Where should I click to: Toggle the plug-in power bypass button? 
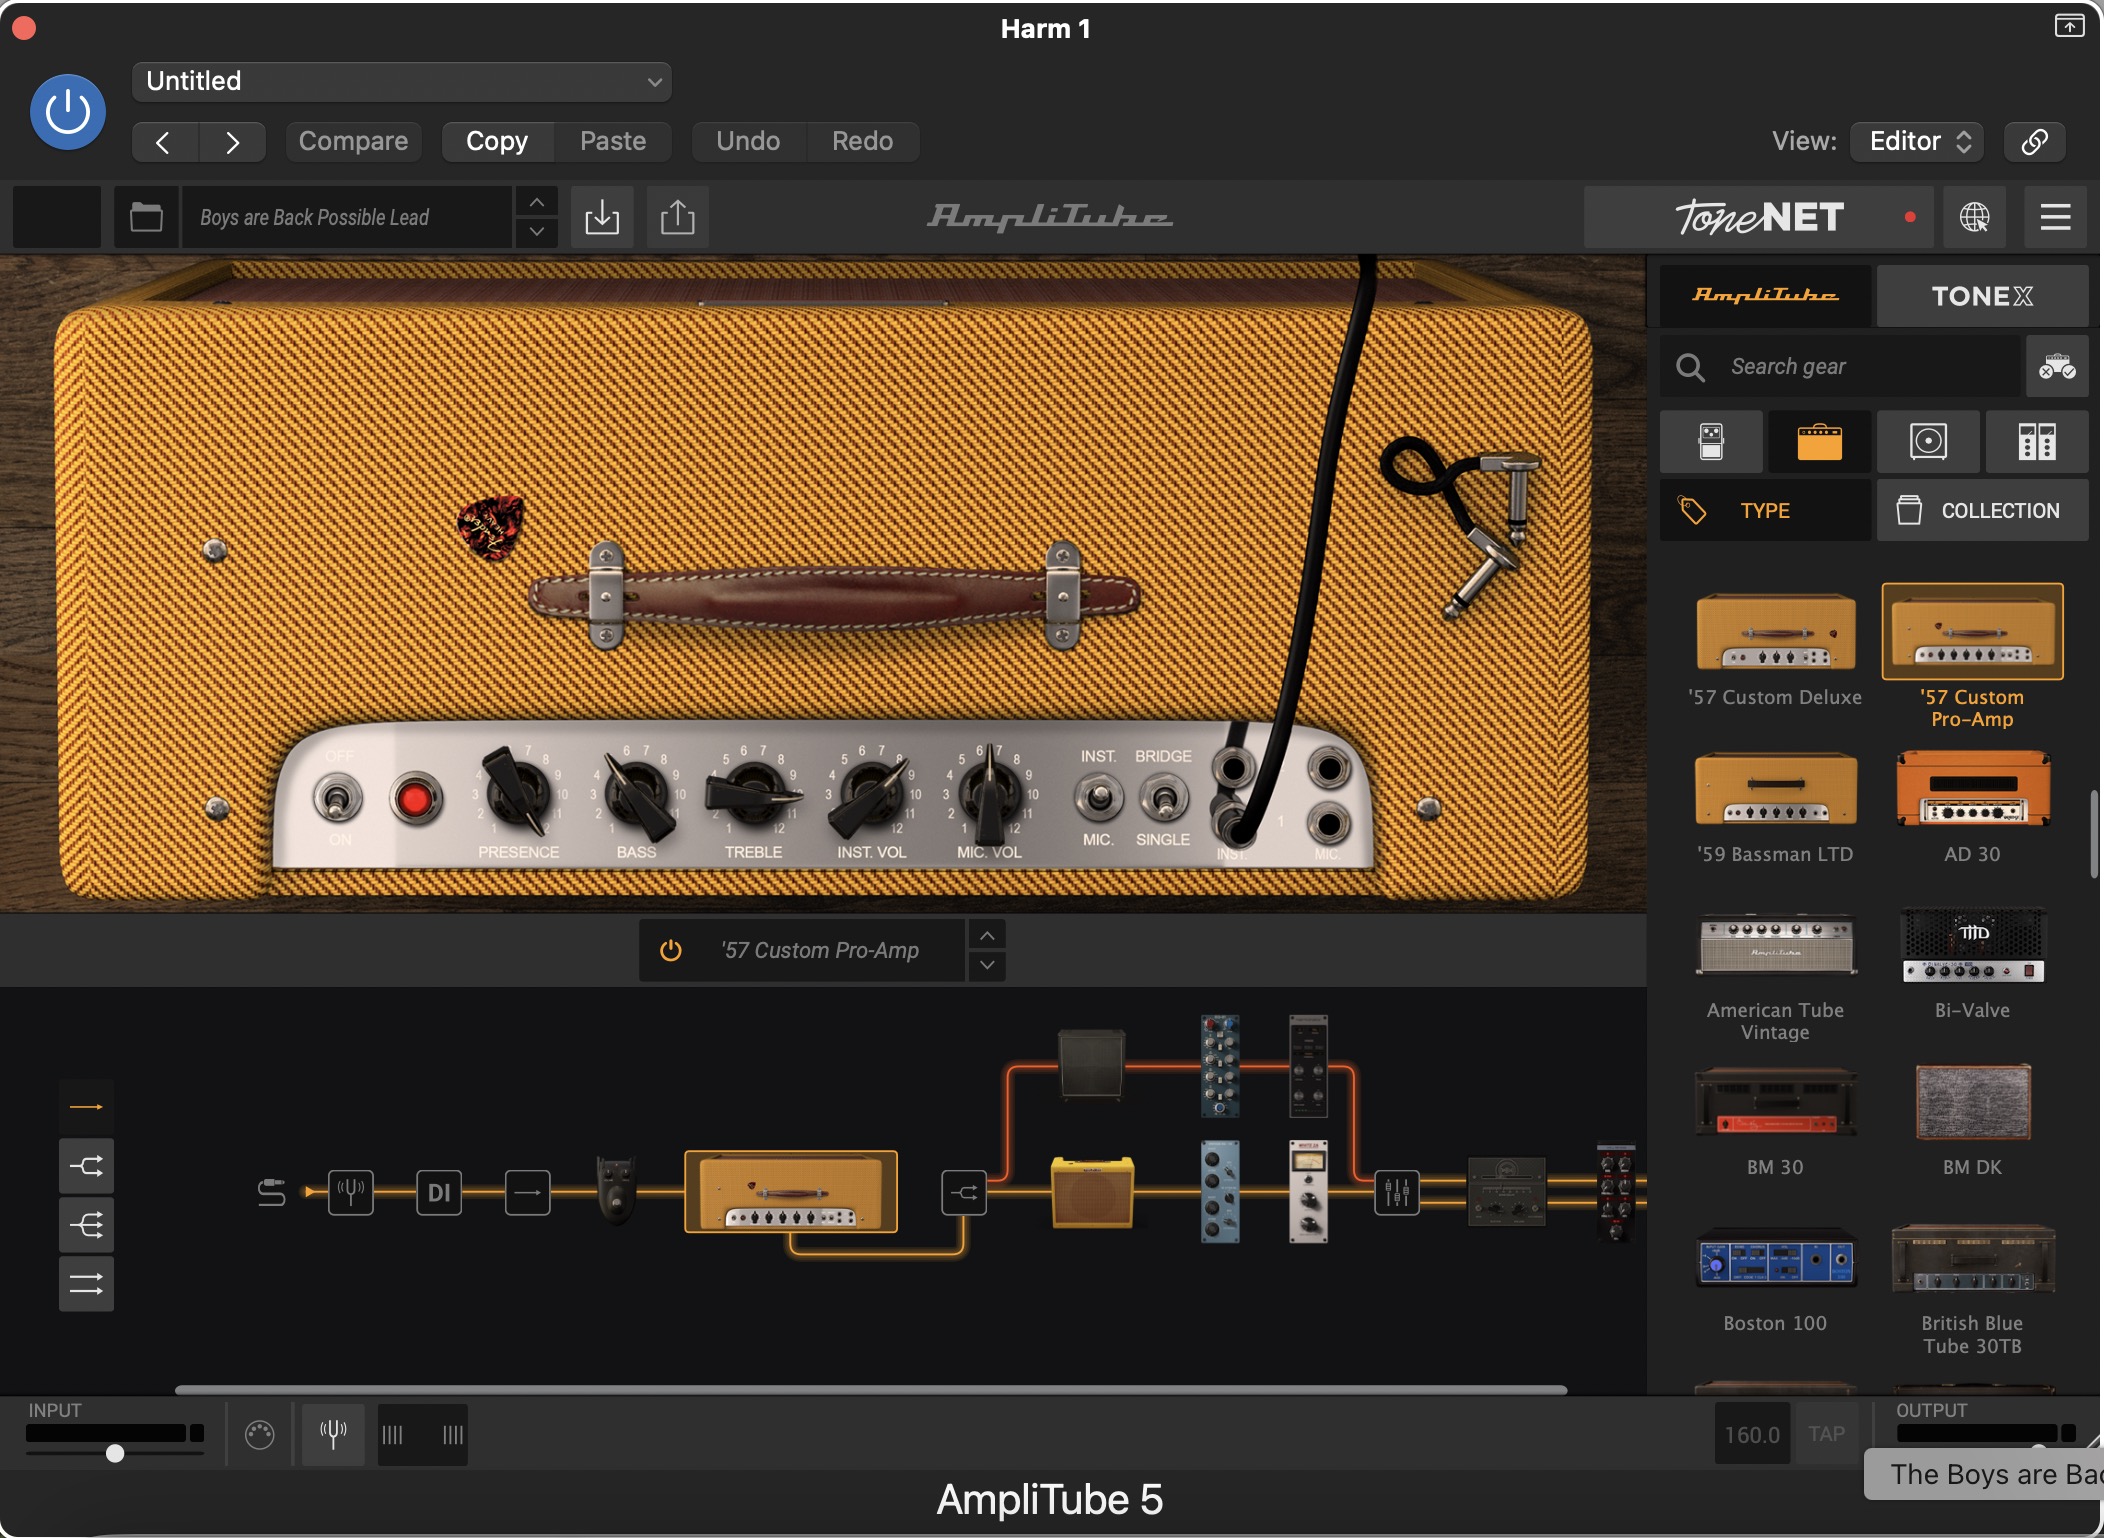67,112
